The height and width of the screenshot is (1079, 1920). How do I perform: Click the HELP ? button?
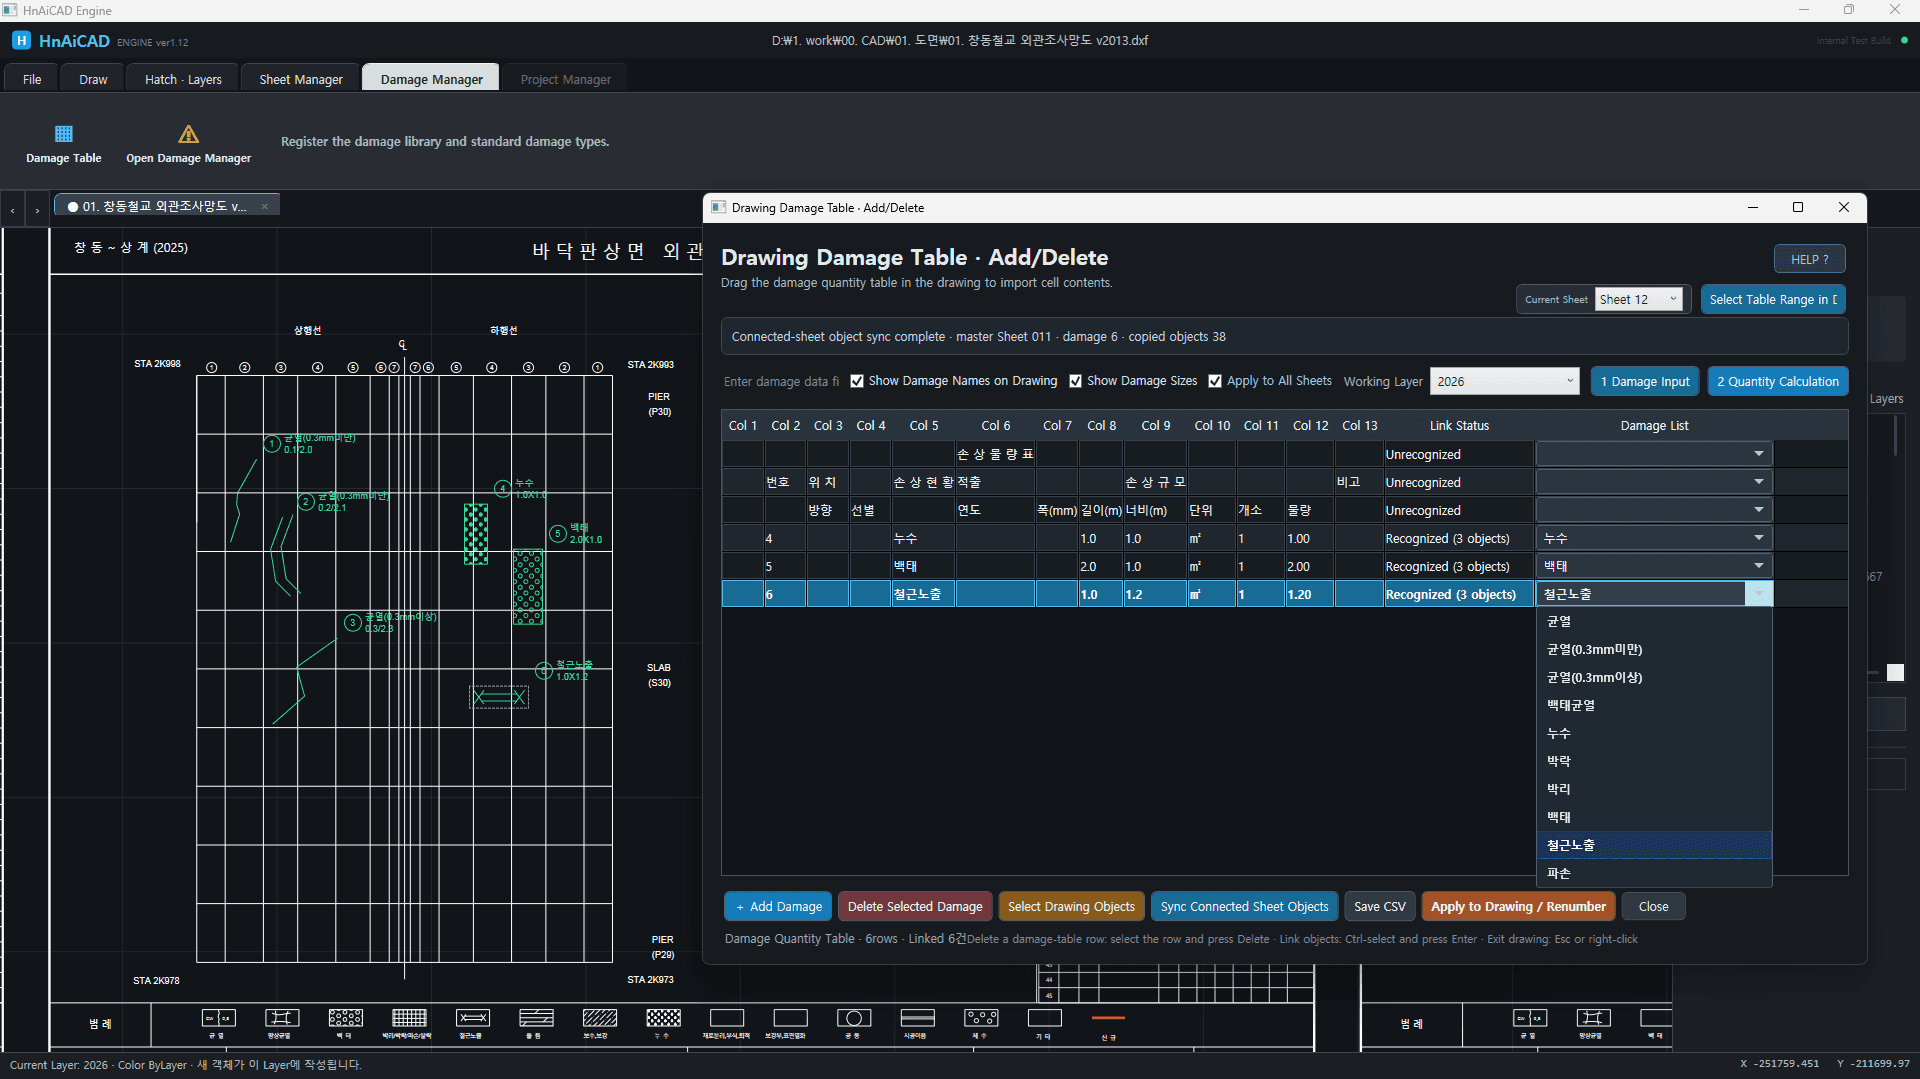click(1809, 259)
